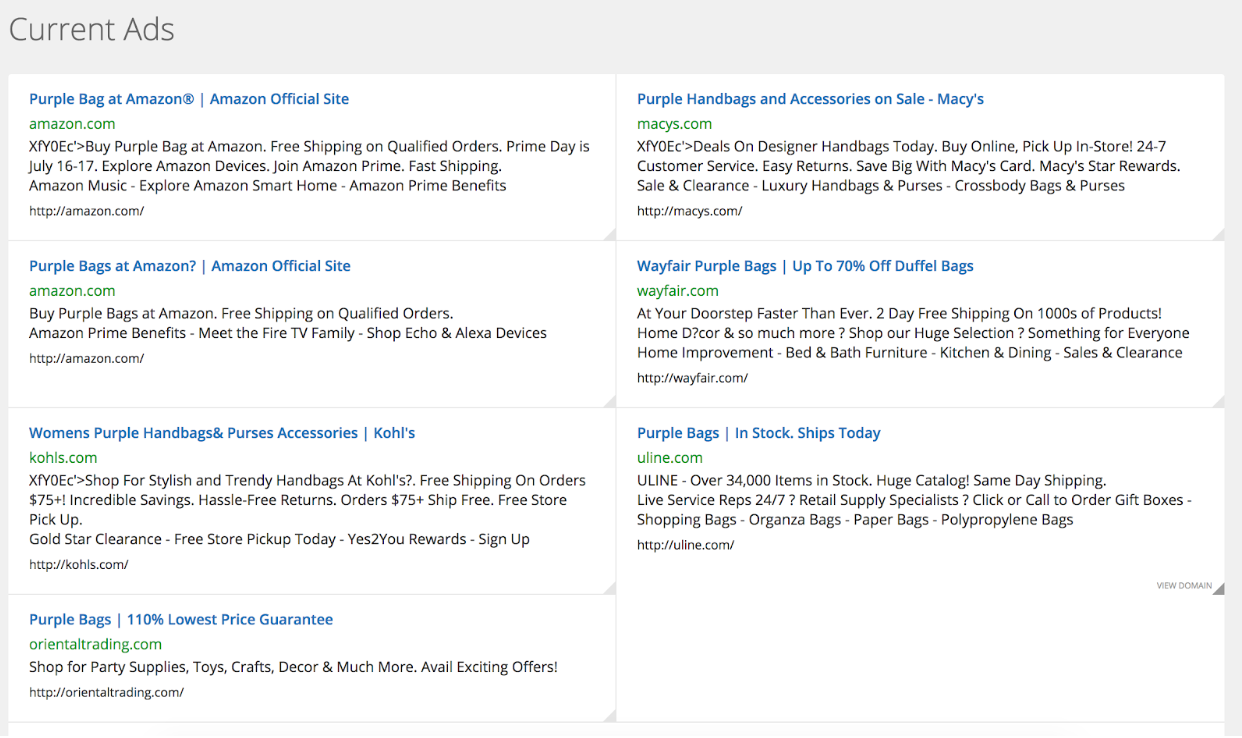
Task: Click the http://uline.com/ URL text
Action: (685, 545)
